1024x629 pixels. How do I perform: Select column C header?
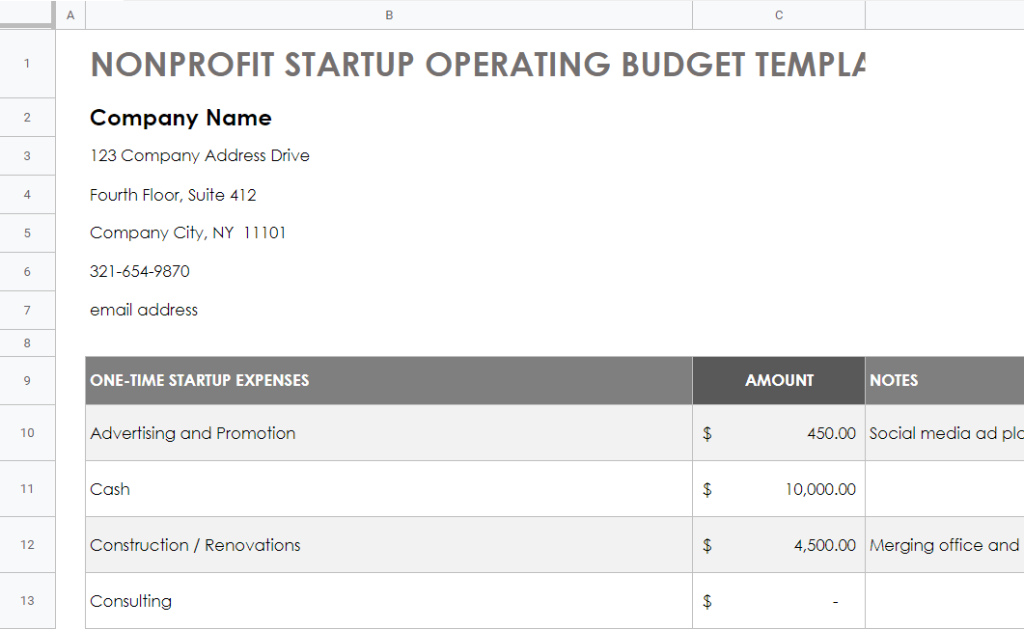click(778, 15)
